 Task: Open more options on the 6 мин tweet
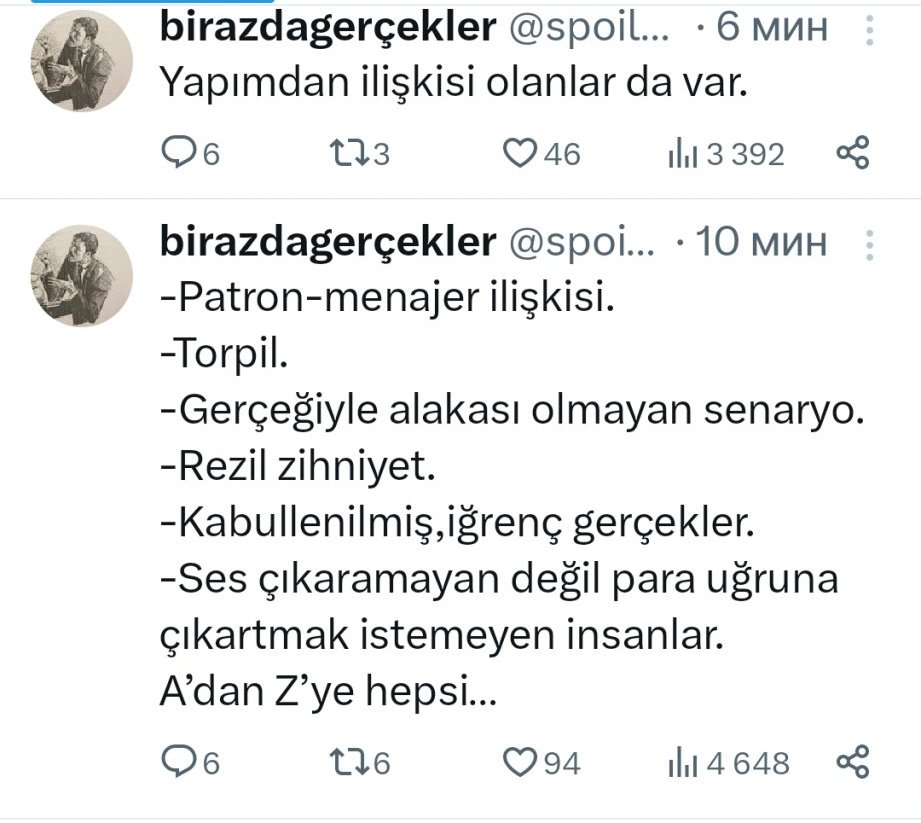(x=868, y=30)
